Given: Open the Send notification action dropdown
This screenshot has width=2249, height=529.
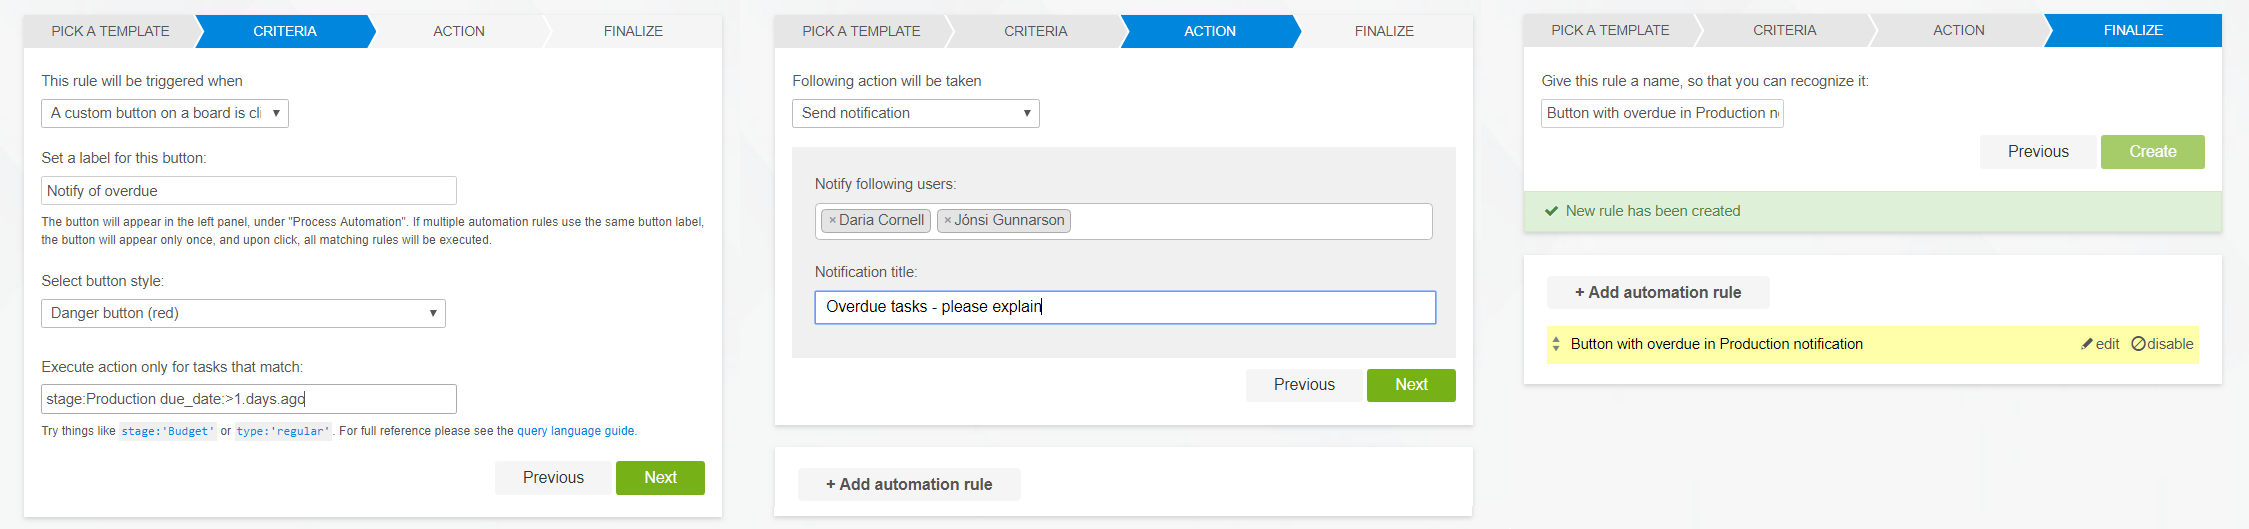Looking at the screenshot, I should [915, 114].
